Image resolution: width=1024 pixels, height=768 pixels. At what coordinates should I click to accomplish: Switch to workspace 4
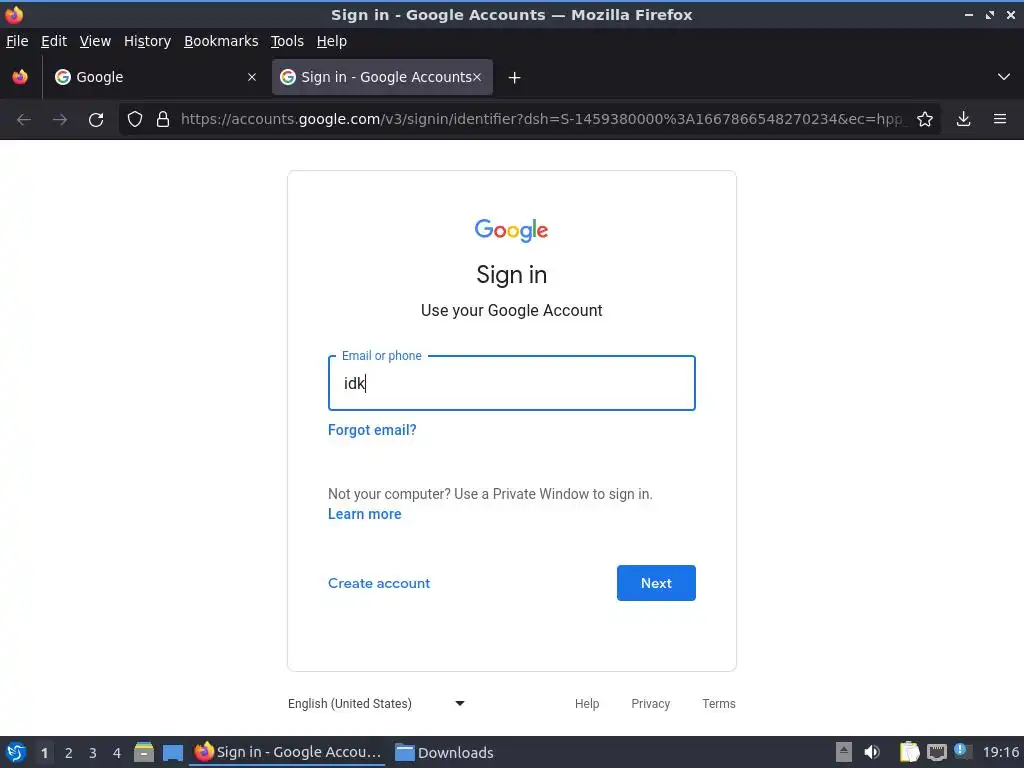[x=117, y=753]
